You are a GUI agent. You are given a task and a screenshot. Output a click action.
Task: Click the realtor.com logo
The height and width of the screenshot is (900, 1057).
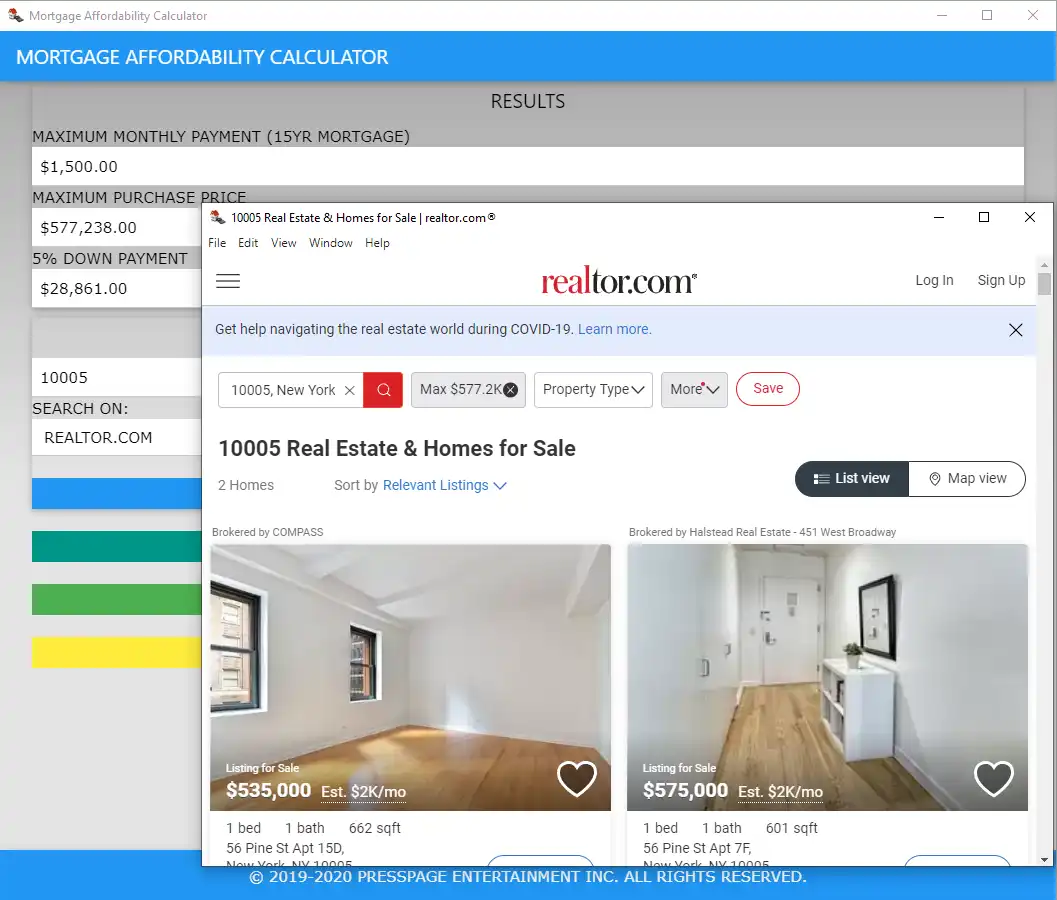pos(619,280)
